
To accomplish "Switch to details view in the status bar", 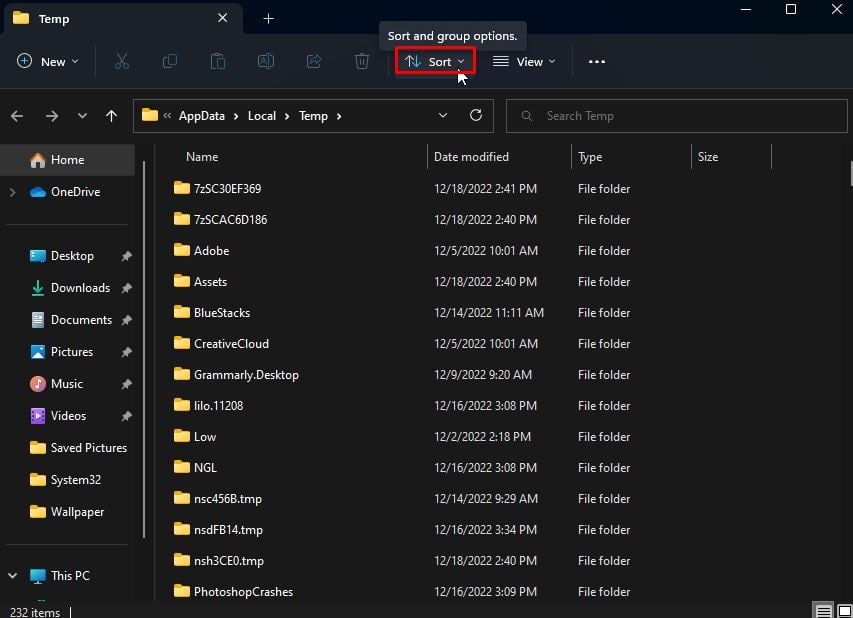I will pos(822,610).
